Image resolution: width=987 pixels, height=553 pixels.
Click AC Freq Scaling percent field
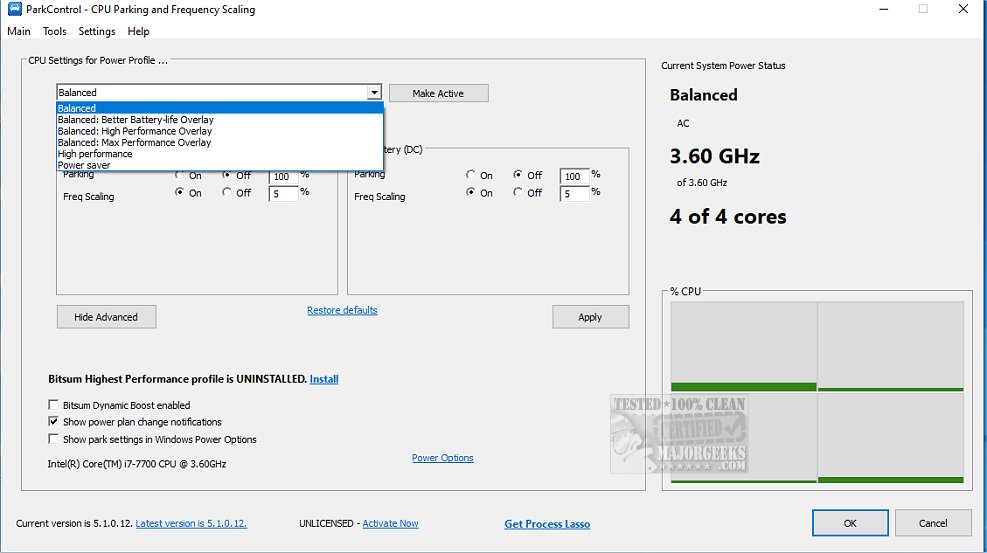283,194
